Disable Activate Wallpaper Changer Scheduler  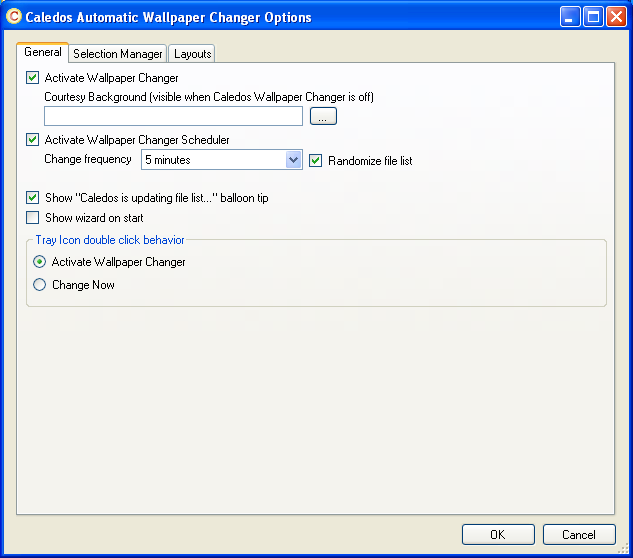point(33,140)
